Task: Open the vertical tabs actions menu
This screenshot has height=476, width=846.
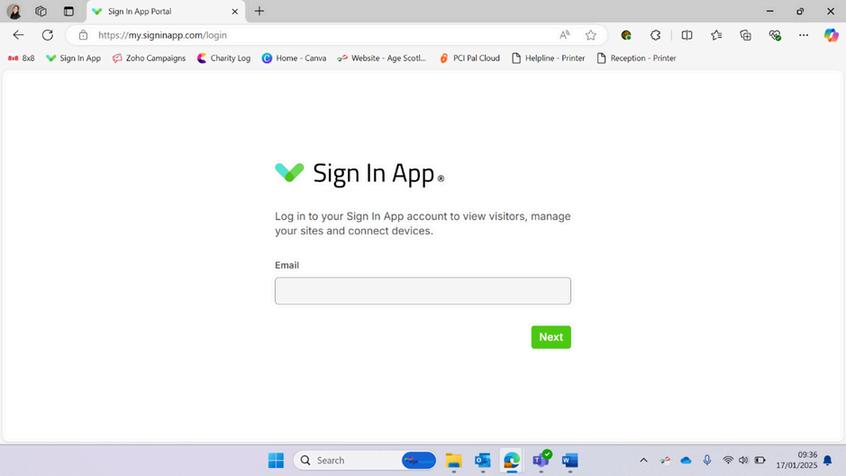Action: (x=69, y=11)
